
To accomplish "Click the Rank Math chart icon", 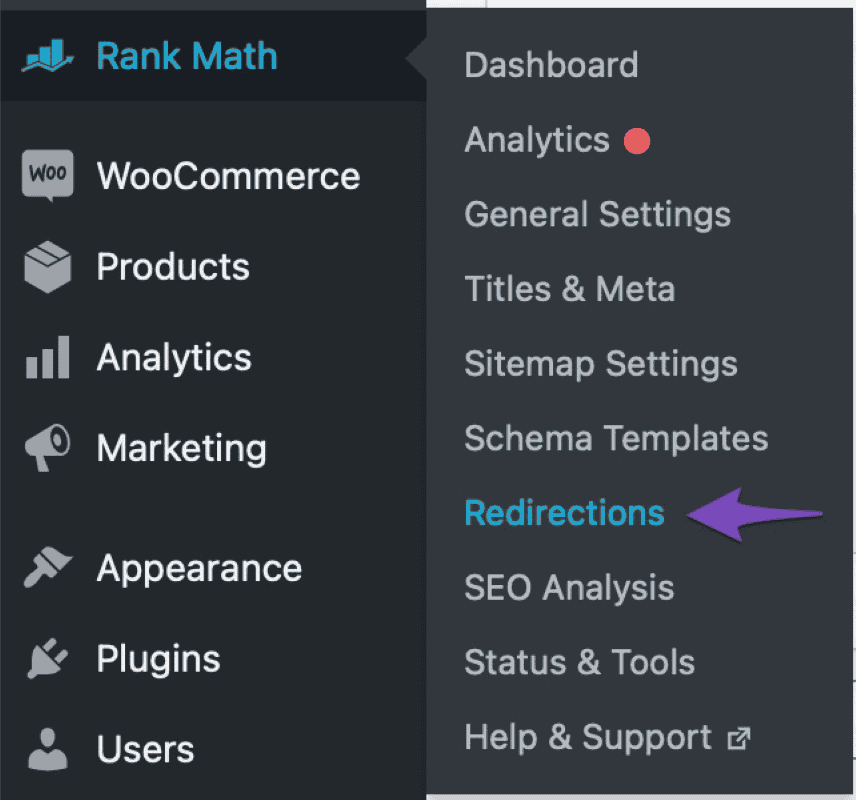I will coord(49,57).
